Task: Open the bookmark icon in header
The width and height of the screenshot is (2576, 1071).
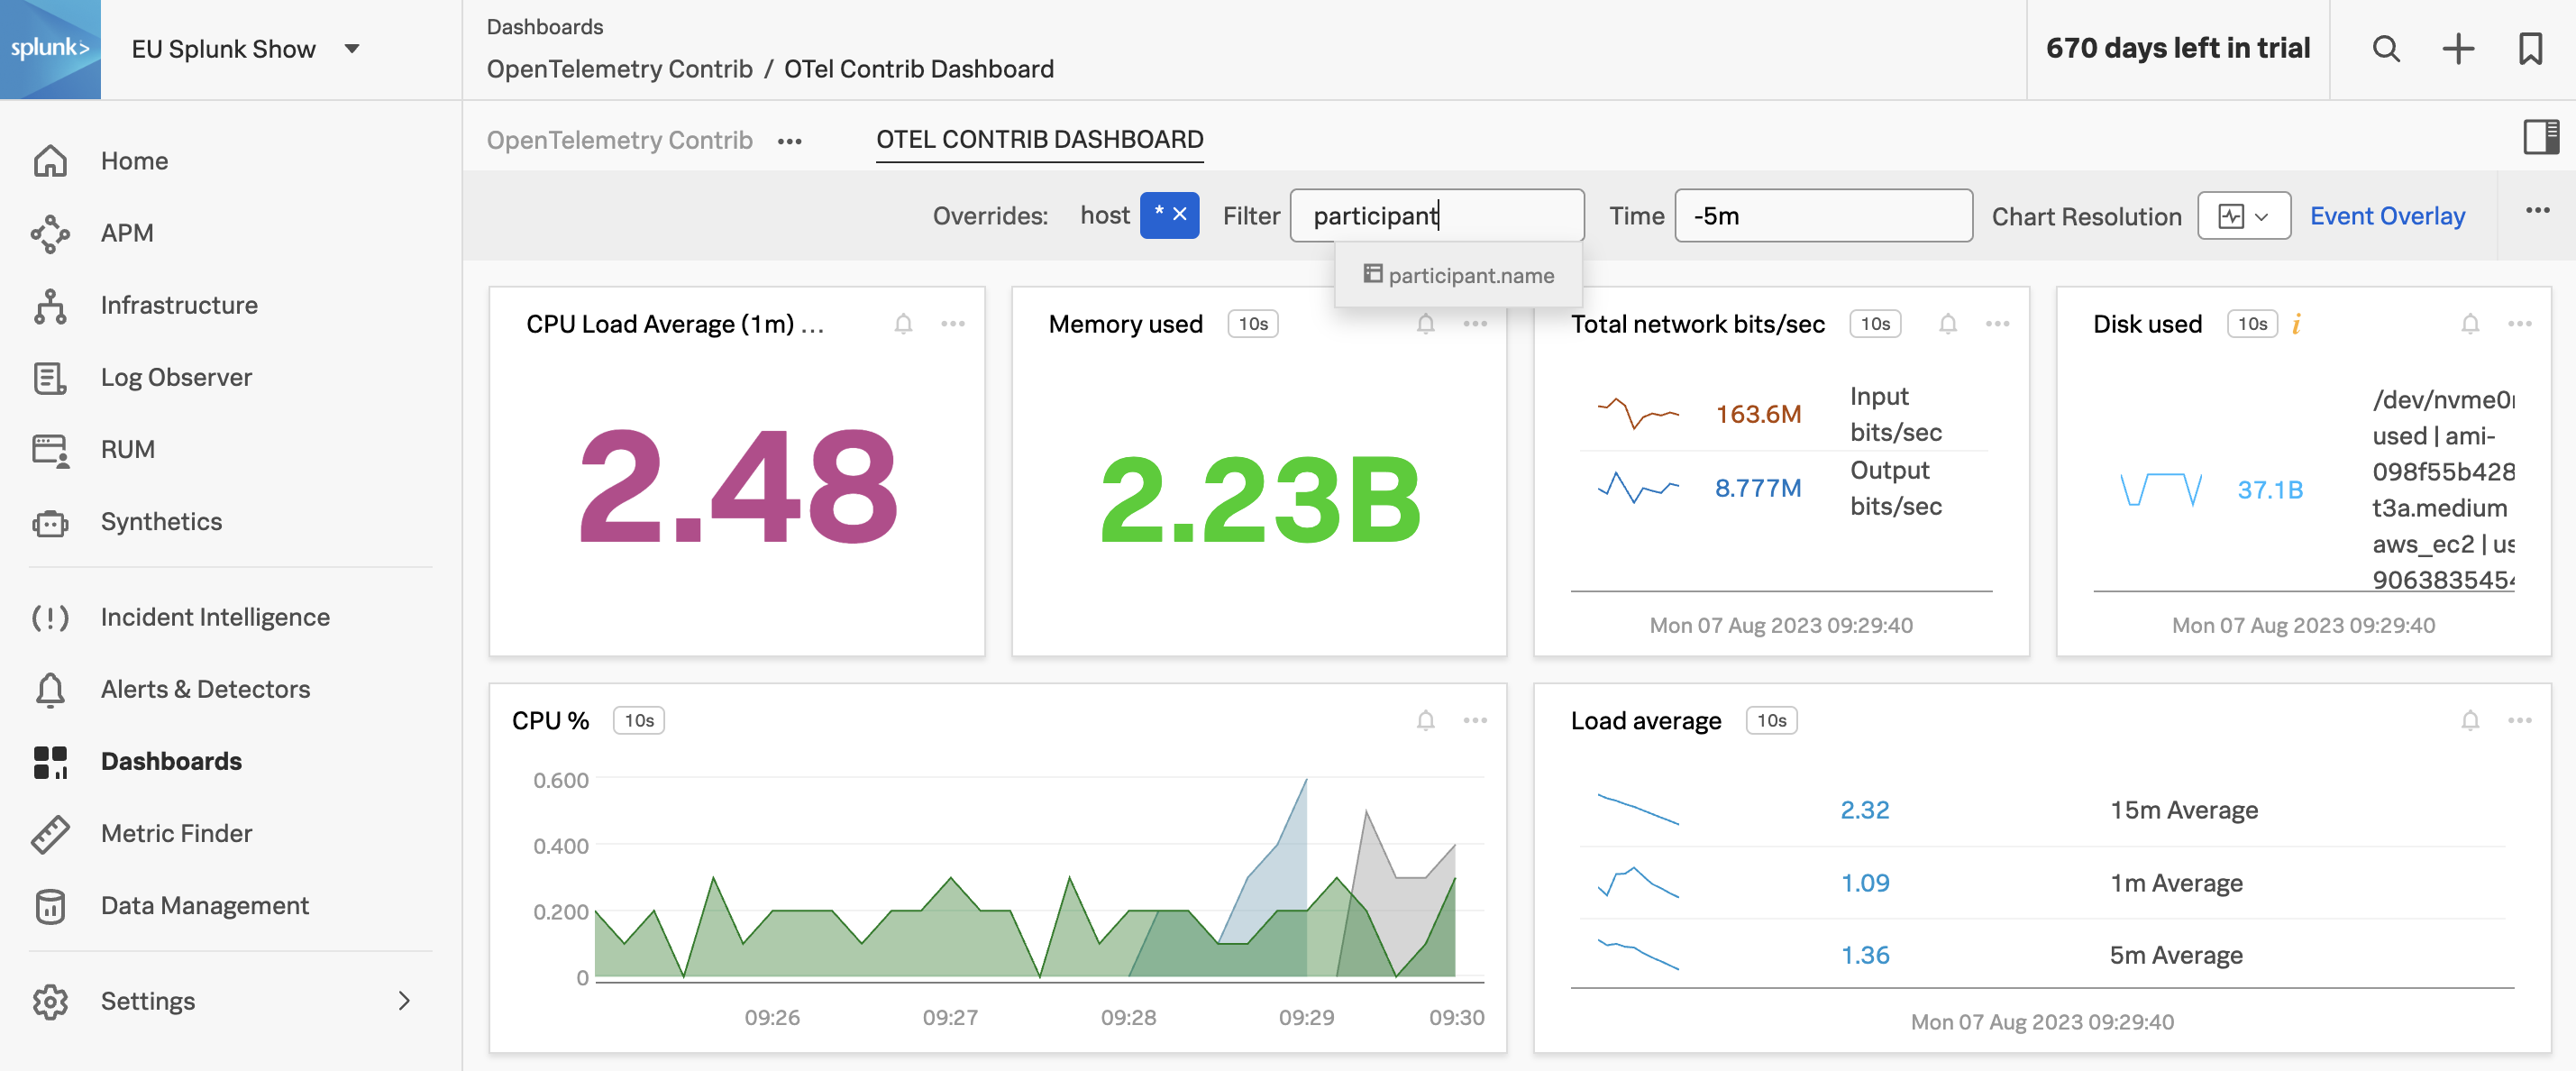Action: click(2529, 49)
